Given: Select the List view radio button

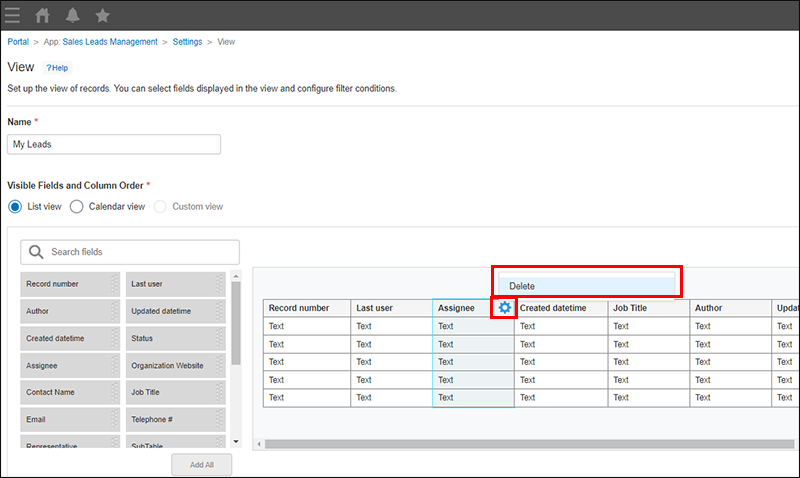Looking at the screenshot, I should coord(15,207).
